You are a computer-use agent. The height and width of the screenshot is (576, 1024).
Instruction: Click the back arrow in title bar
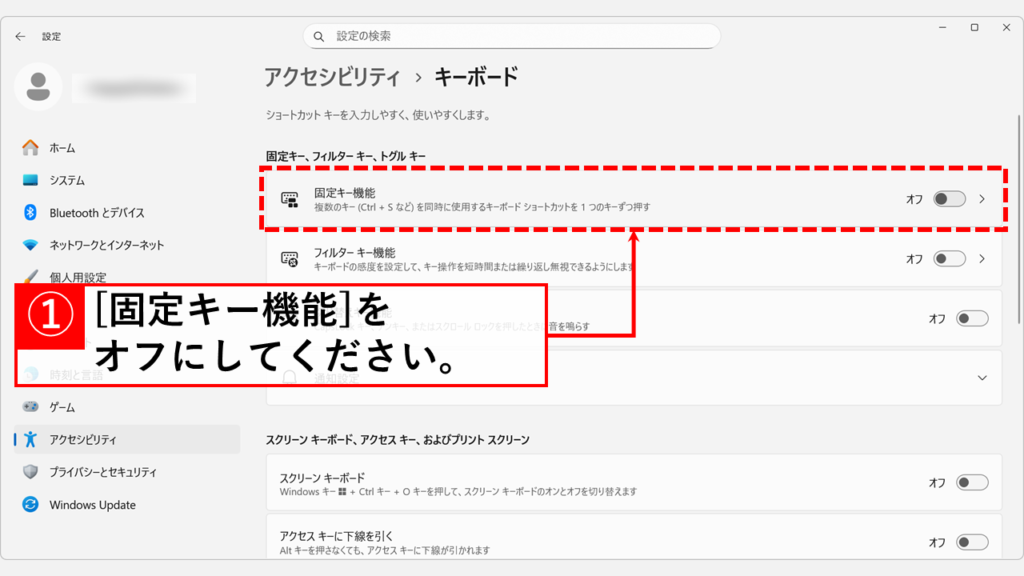(x=20, y=36)
